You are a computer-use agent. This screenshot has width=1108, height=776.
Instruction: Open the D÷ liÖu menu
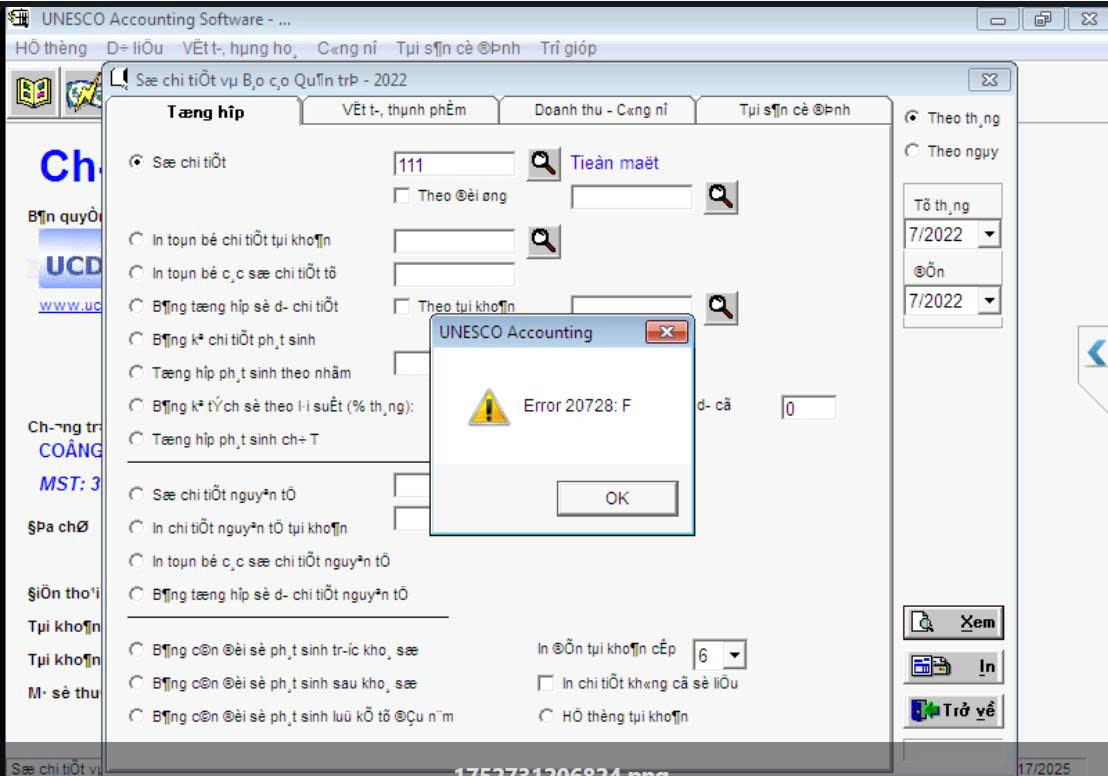coord(134,48)
